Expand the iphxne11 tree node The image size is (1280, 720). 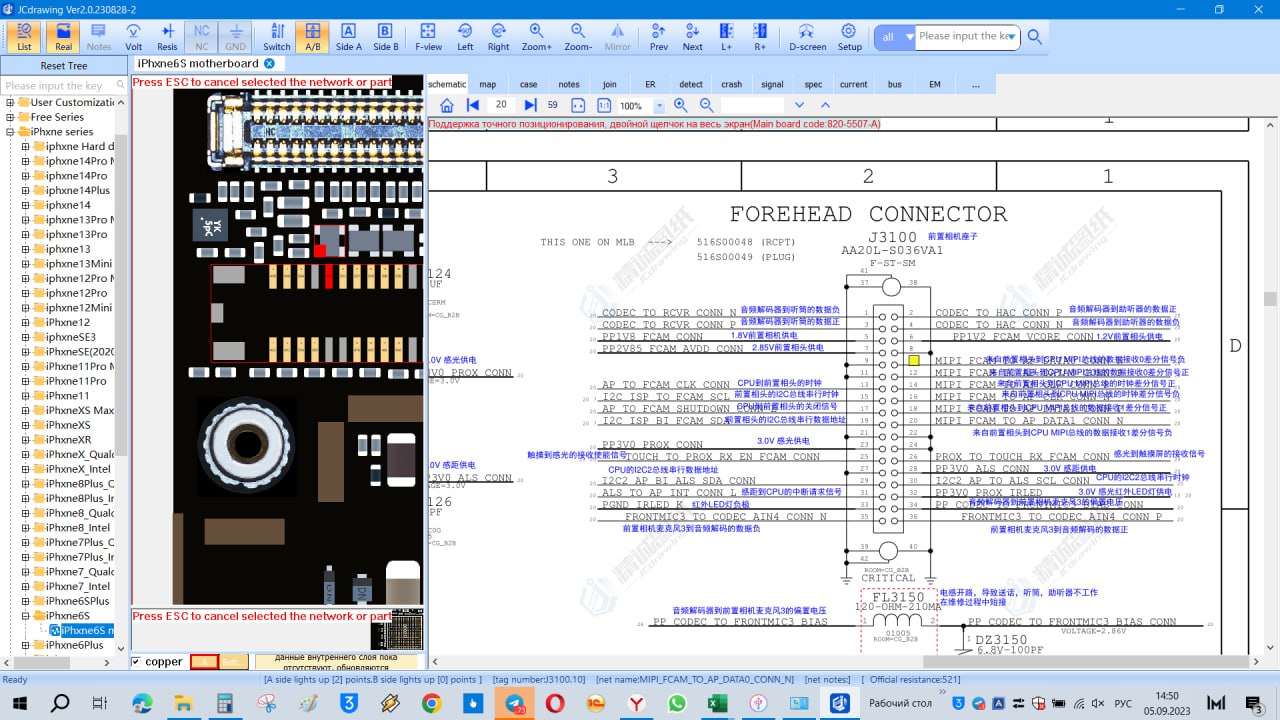26,396
